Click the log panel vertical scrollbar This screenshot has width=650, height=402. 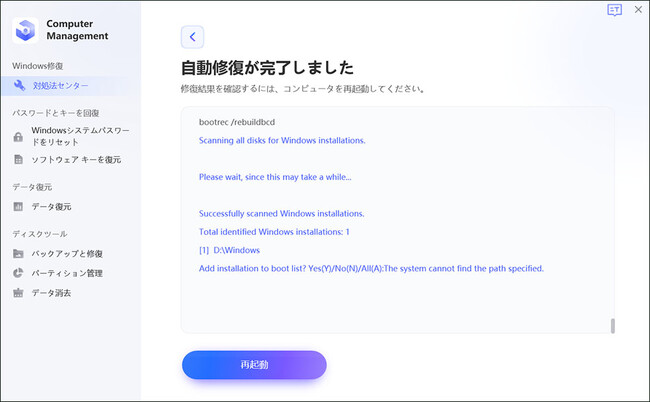coord(612,326)
